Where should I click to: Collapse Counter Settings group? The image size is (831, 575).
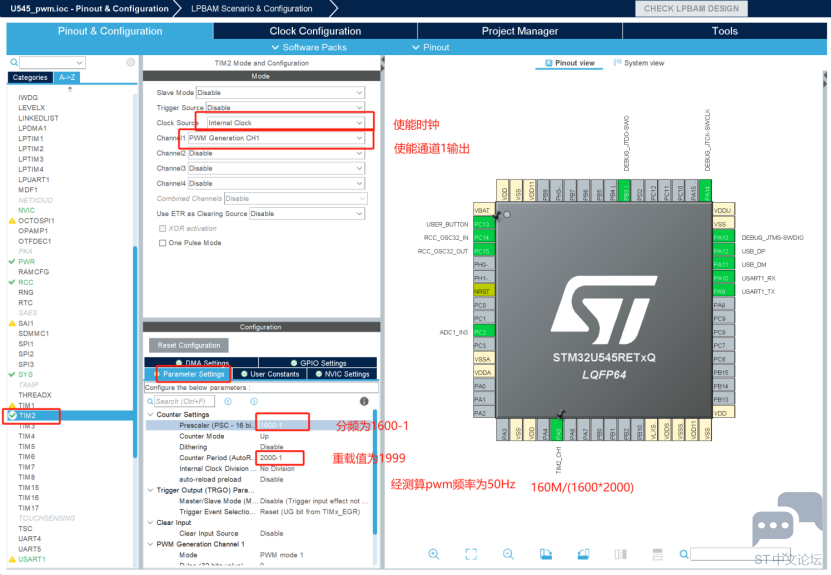point(151,414)
